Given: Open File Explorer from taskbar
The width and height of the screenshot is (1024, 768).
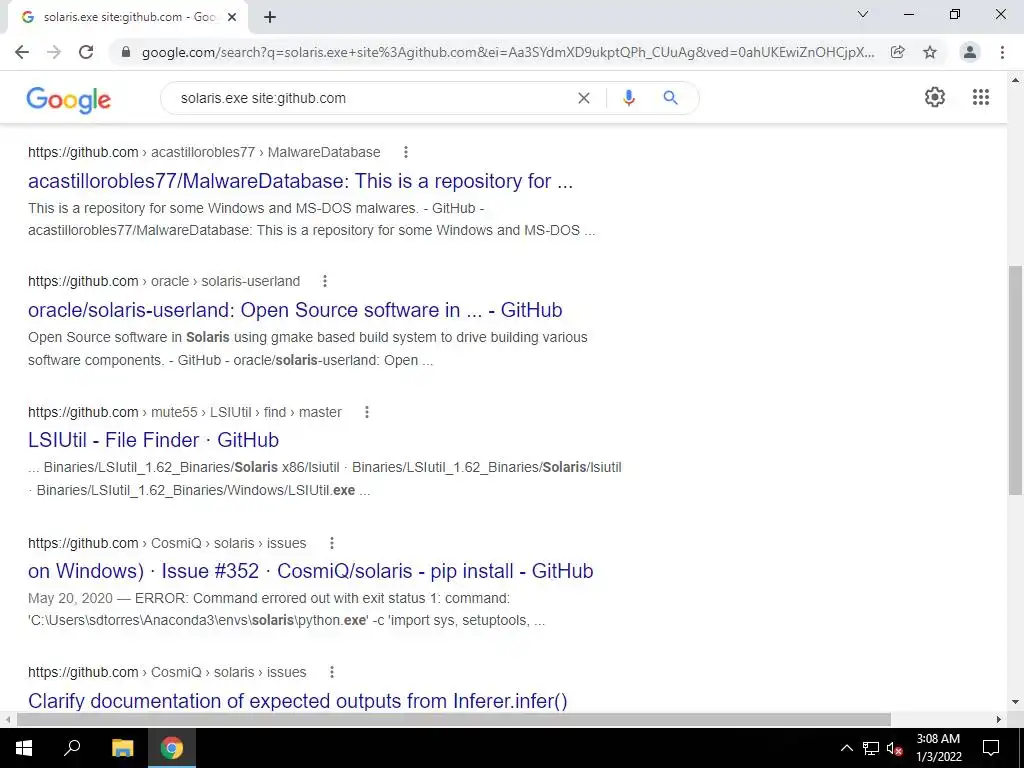Looking at the screenshot, I should coord(122,748).
